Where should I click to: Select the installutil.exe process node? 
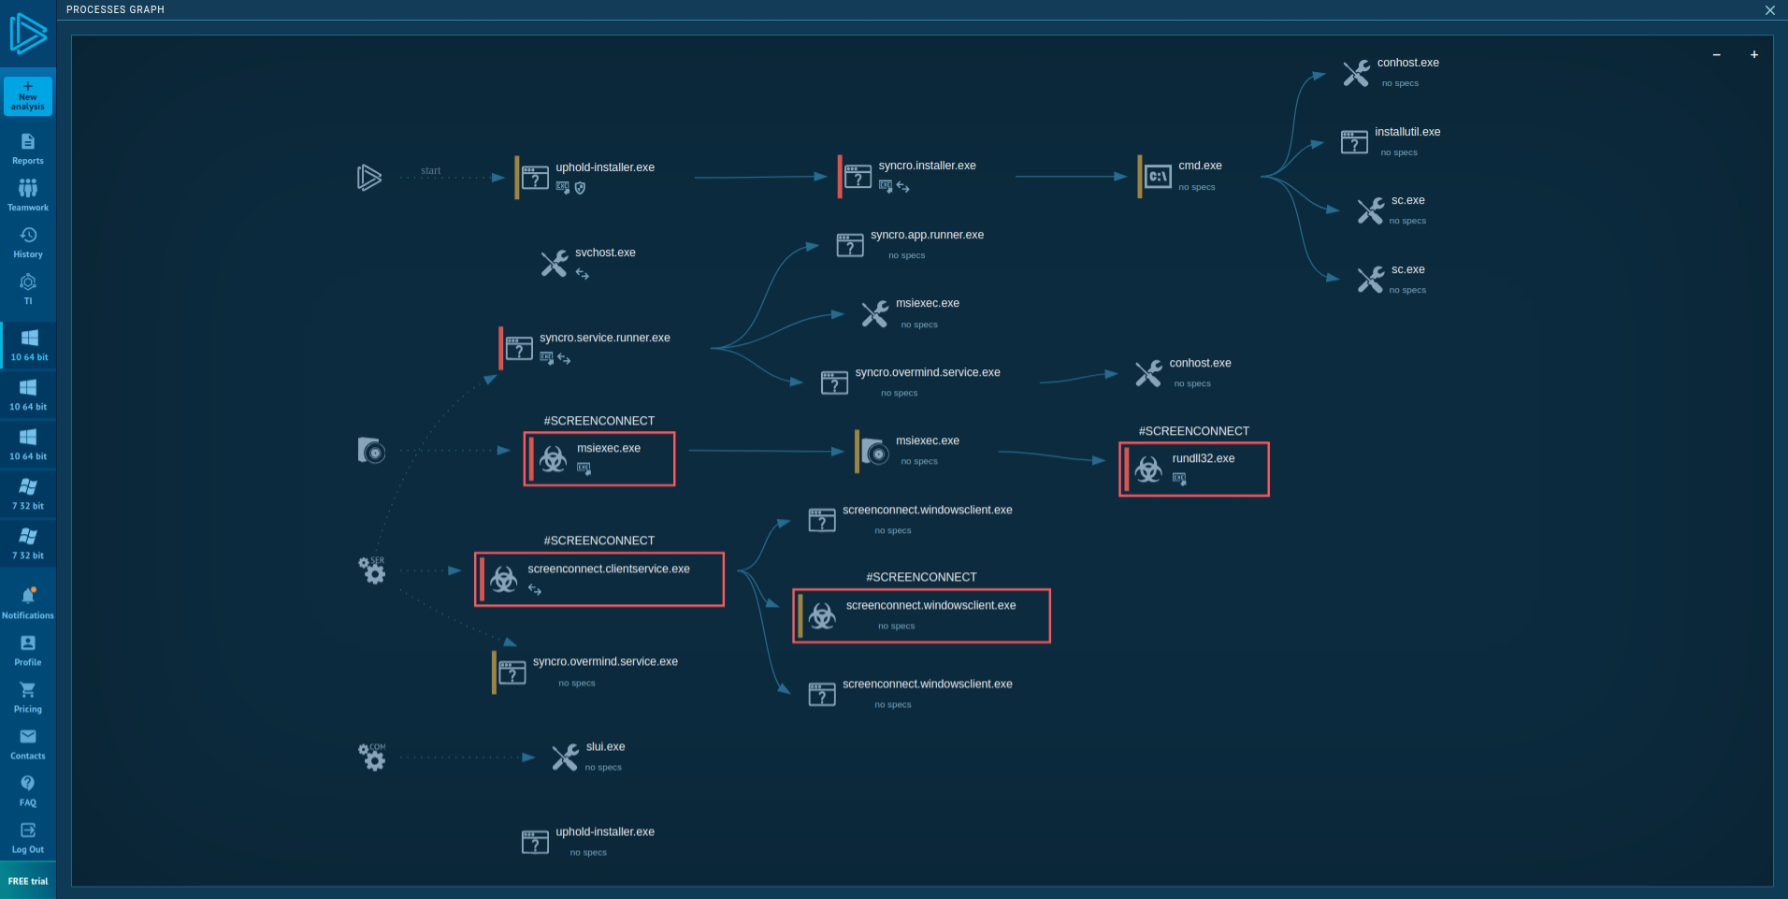(x=1391, y=142)
